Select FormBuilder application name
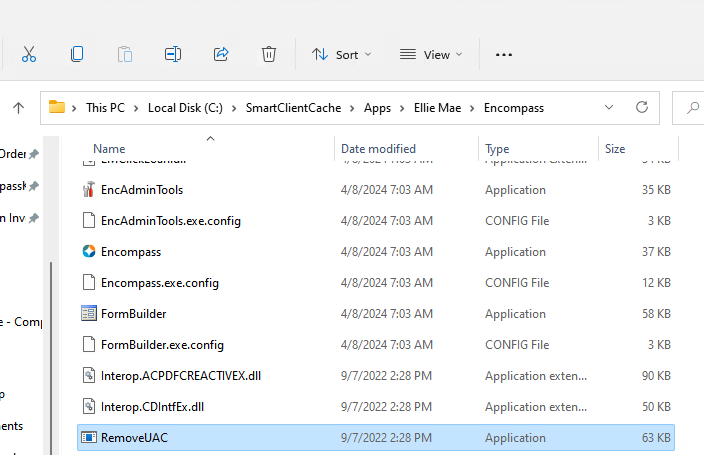Screen dimensions: 704x455 (133, 314)
